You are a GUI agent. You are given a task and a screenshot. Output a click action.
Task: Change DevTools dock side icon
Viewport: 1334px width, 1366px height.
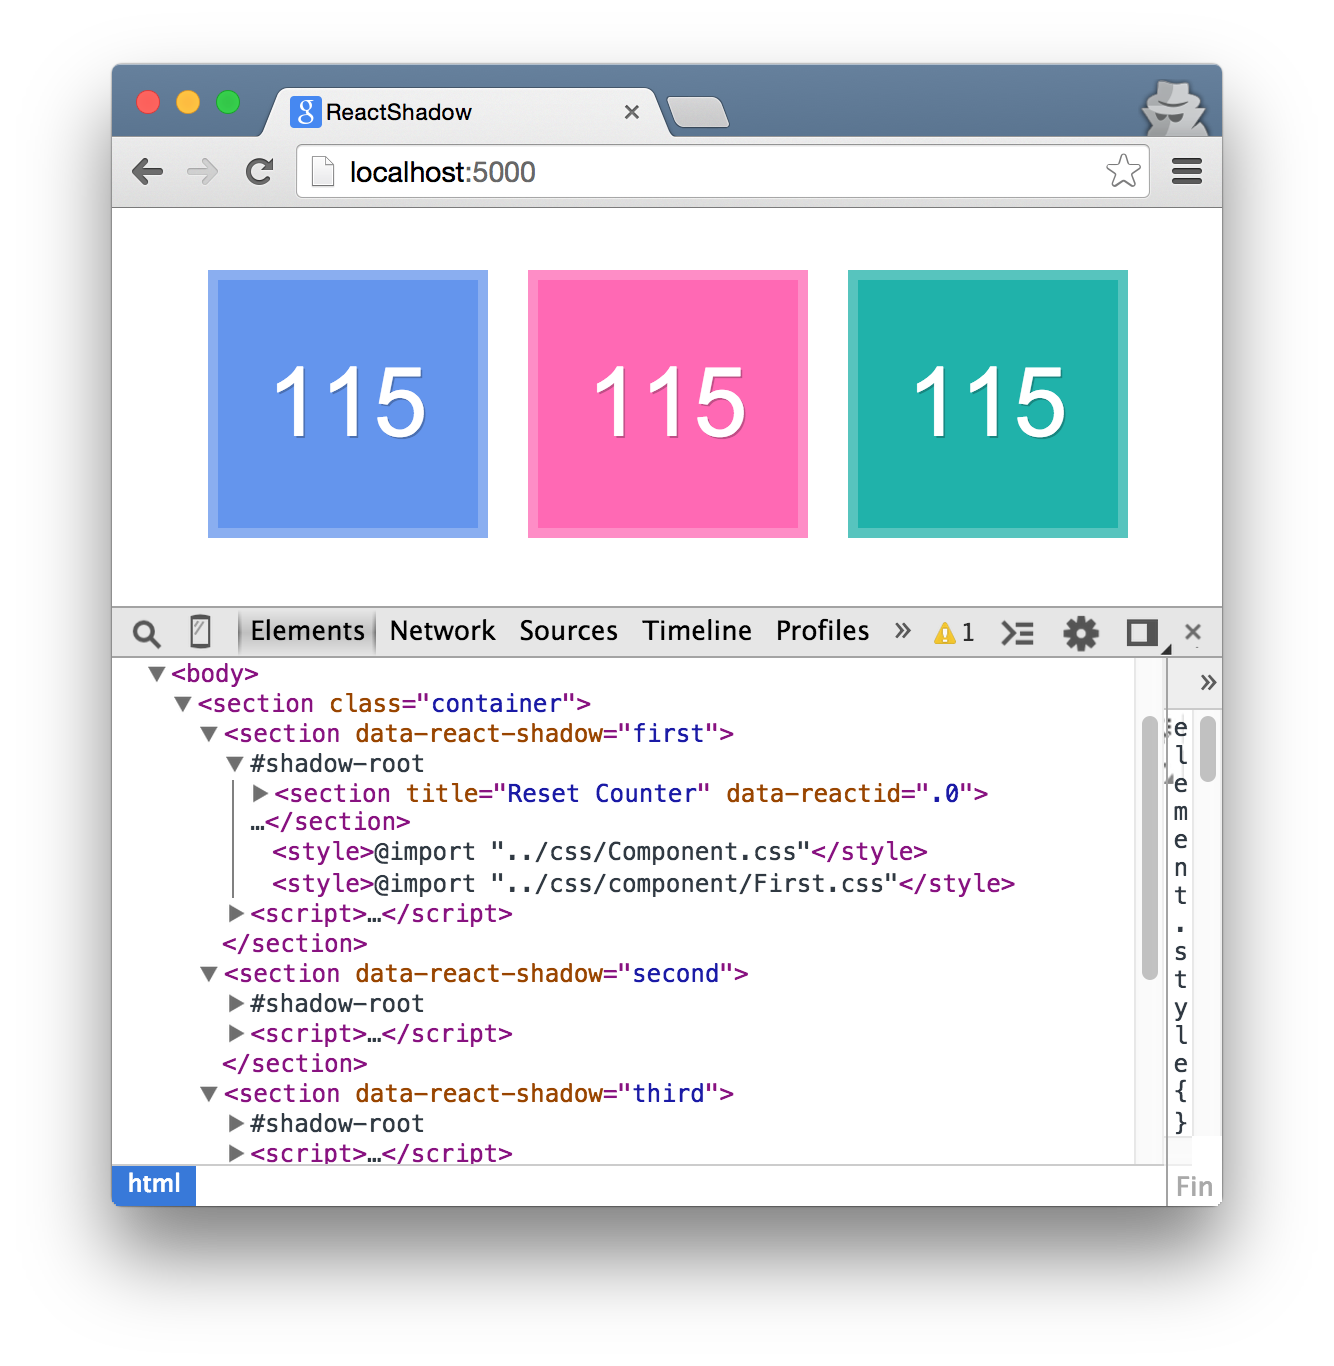[x=1142, y=633]
